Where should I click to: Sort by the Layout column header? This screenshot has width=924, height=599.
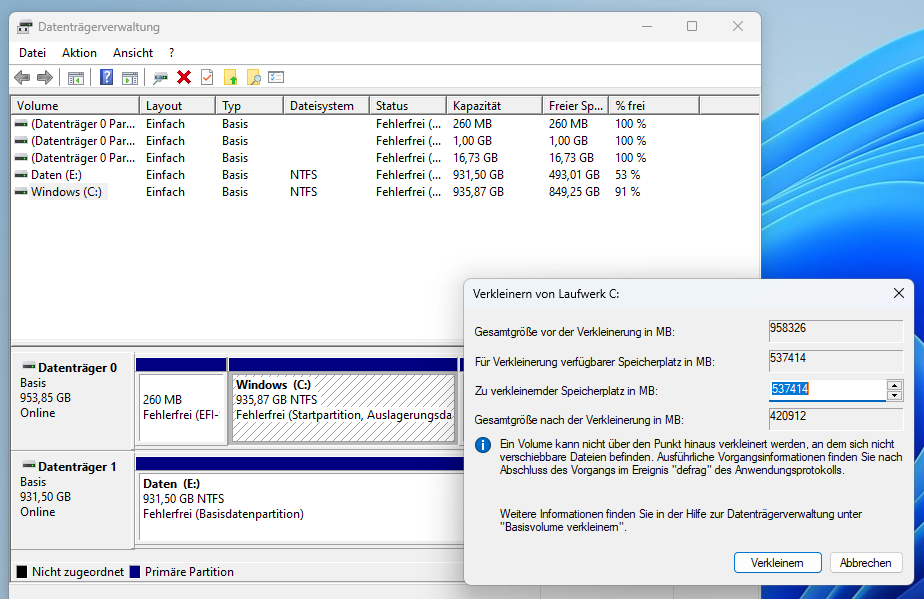(177, 106)
